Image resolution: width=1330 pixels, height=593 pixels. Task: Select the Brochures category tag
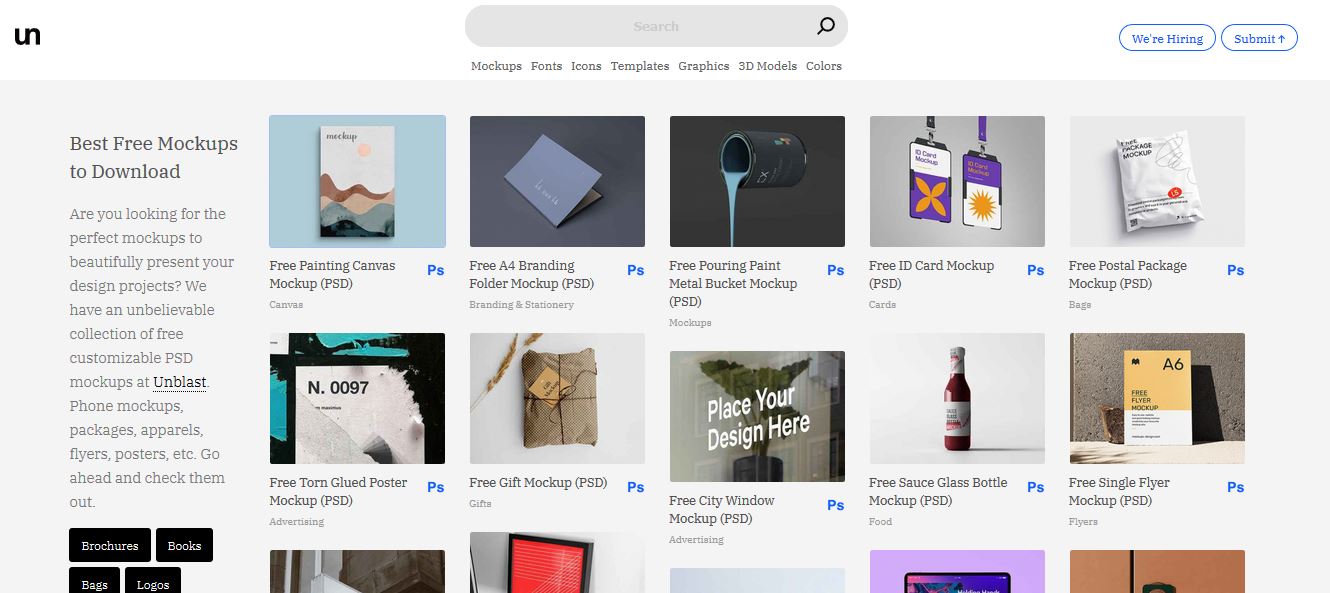[110, 546]
